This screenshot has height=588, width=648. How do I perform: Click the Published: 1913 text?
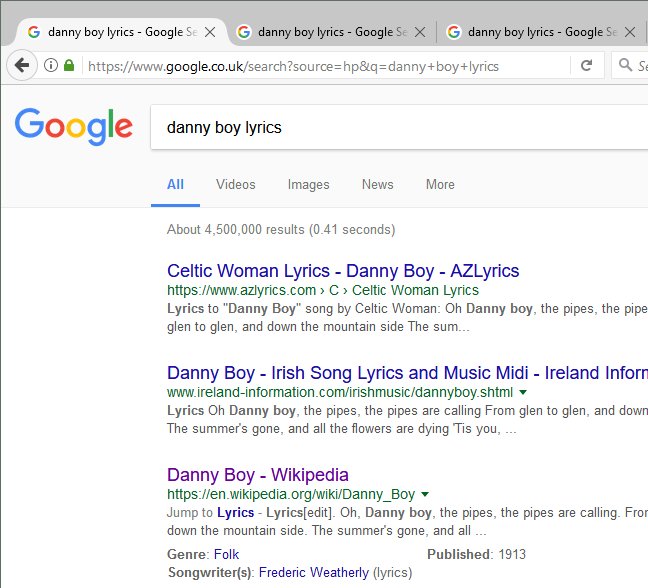click(x=476, y=554)
